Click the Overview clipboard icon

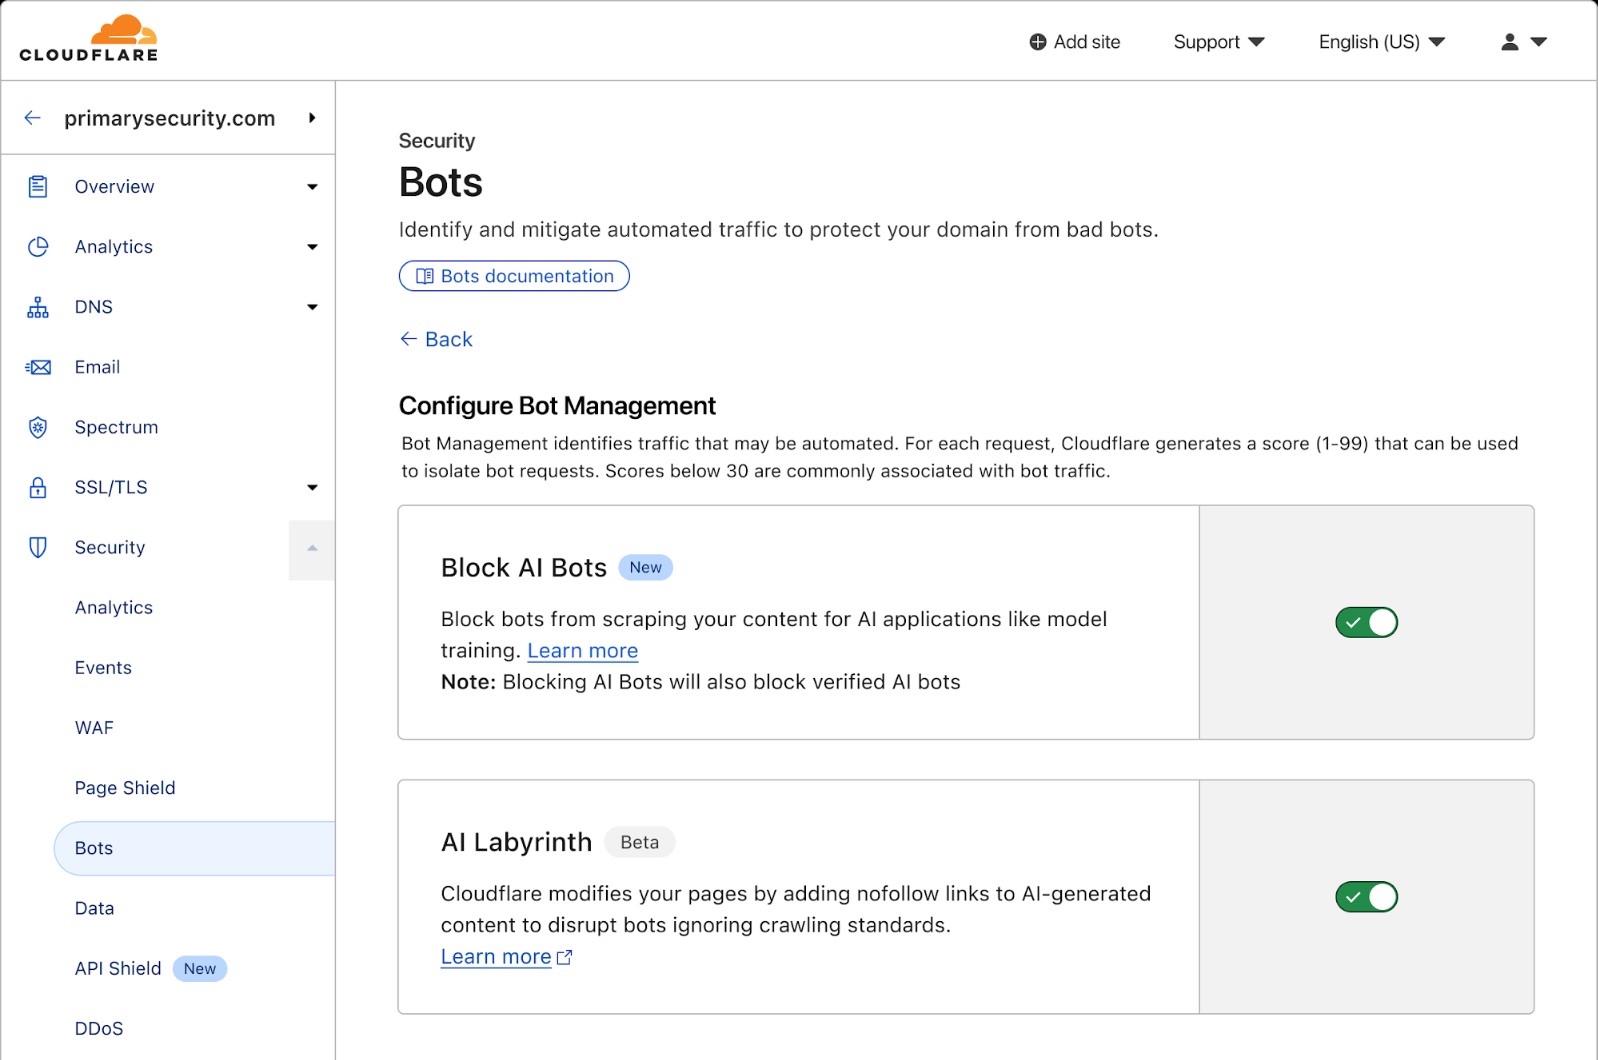[x=38, y=187]
